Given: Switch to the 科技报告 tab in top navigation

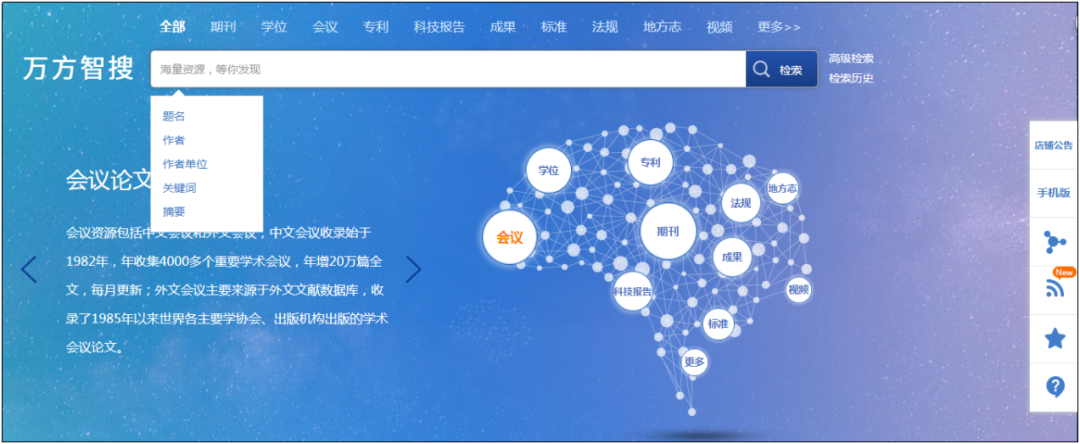Looking at the screenshot, I should pyautogui.click(x=439, y=27).
